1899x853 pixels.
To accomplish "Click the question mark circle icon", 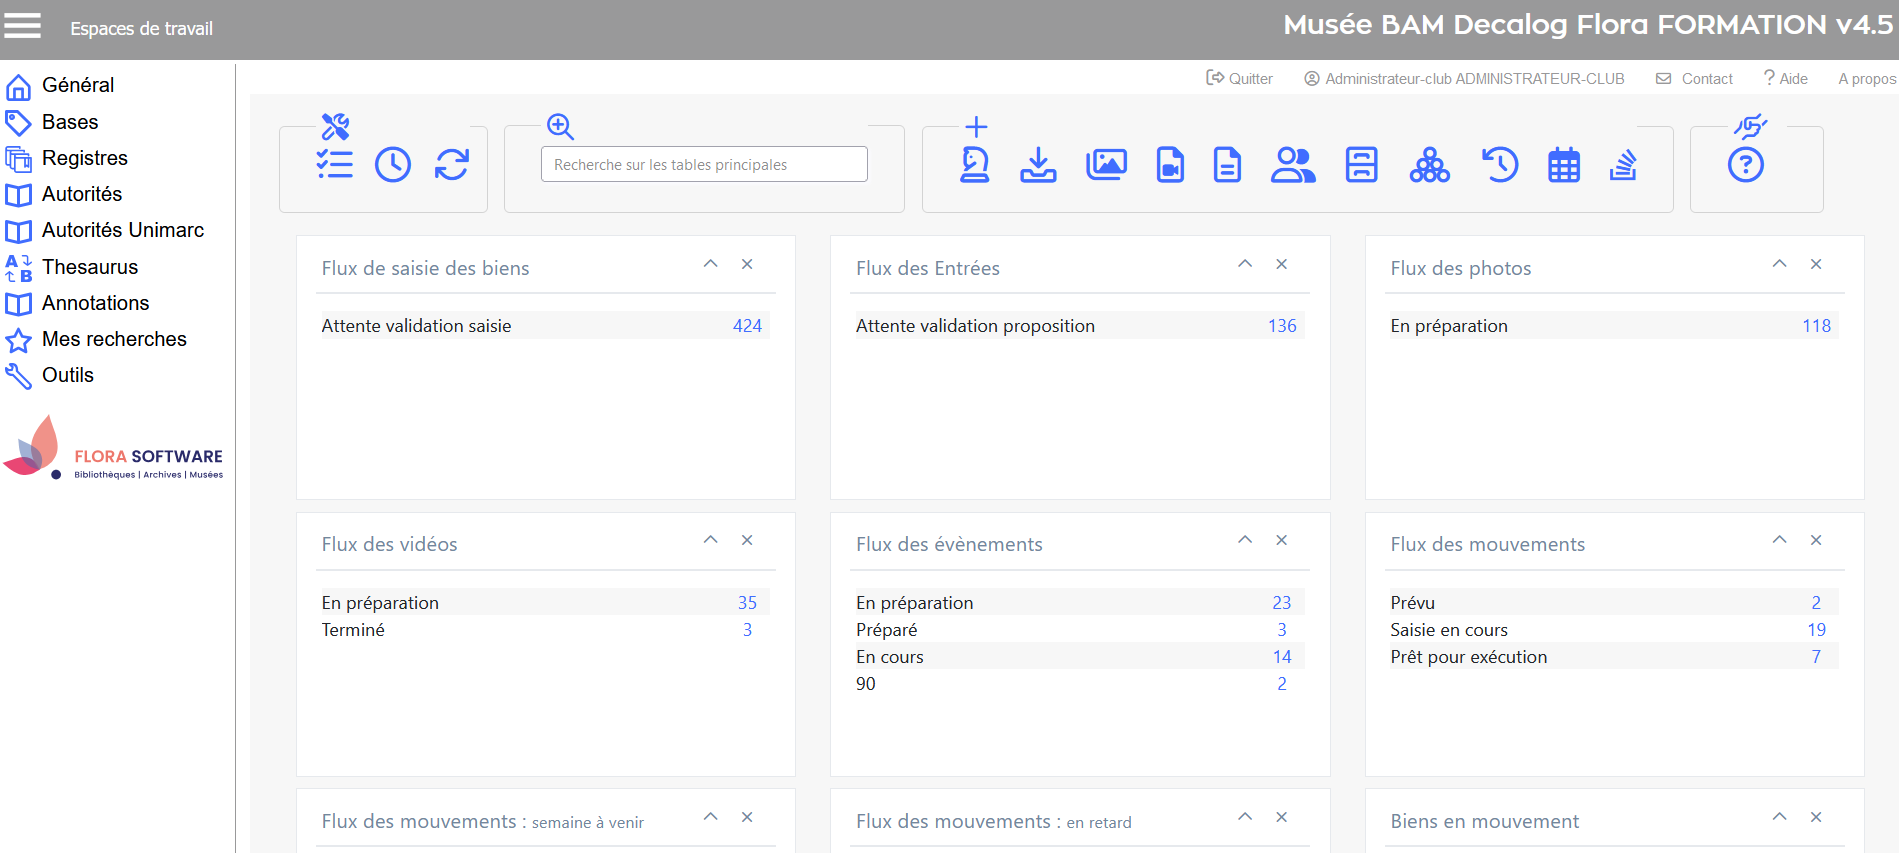I will 1746,165.
